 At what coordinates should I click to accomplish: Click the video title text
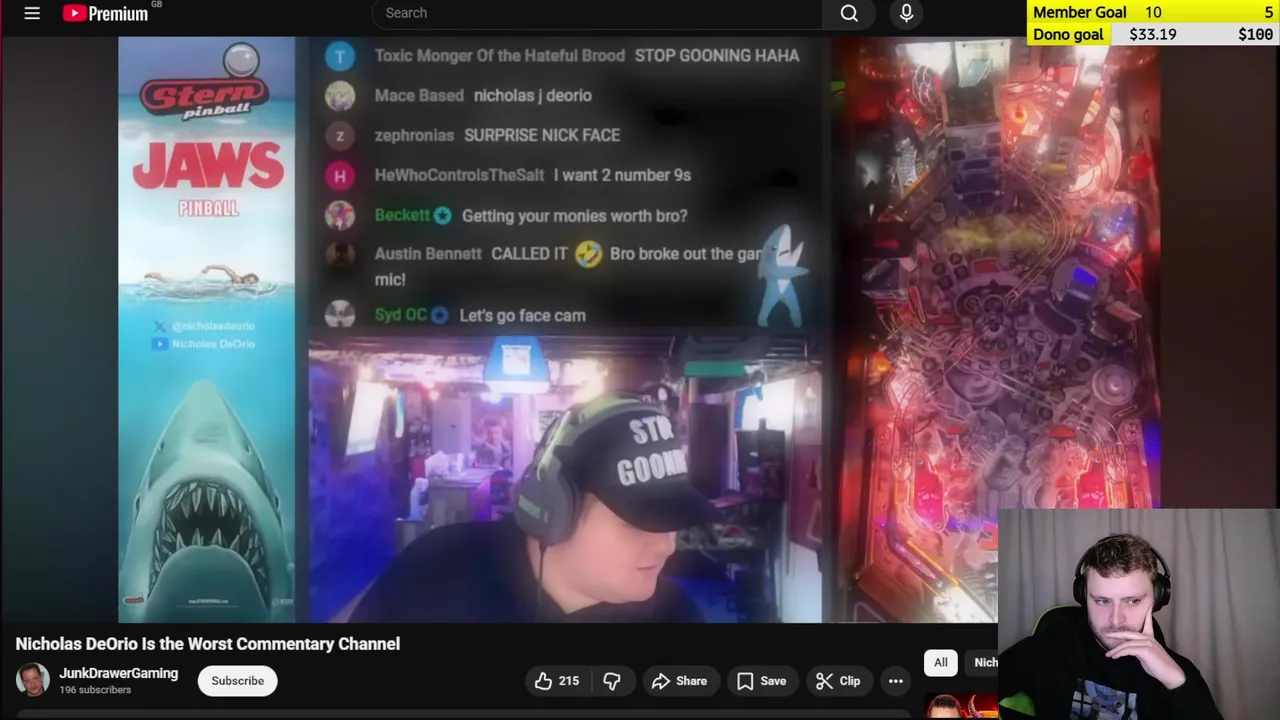point(207,644)
